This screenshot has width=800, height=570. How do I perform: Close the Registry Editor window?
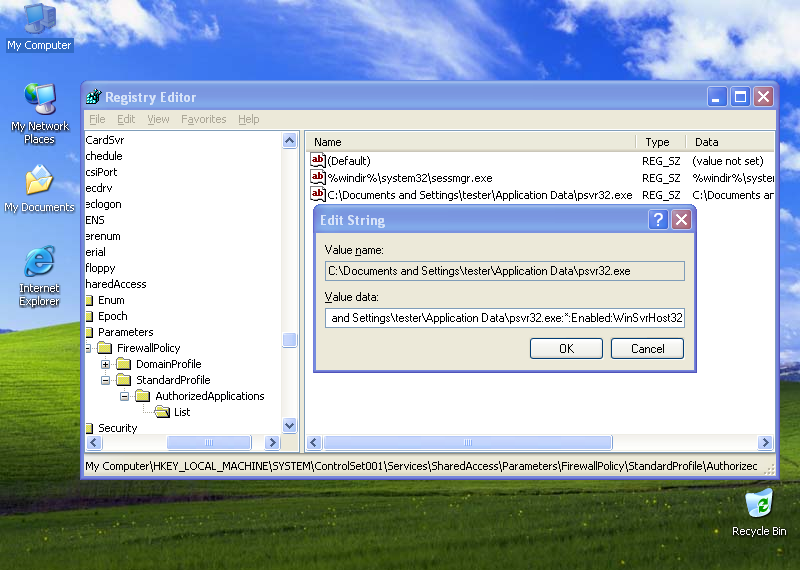pyautogui.click(x=763, y=96)
